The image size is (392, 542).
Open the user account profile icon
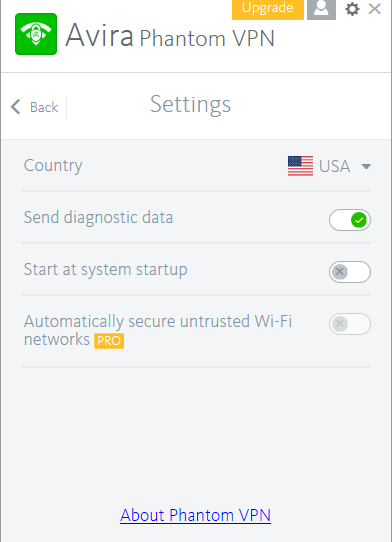point(321,9)
